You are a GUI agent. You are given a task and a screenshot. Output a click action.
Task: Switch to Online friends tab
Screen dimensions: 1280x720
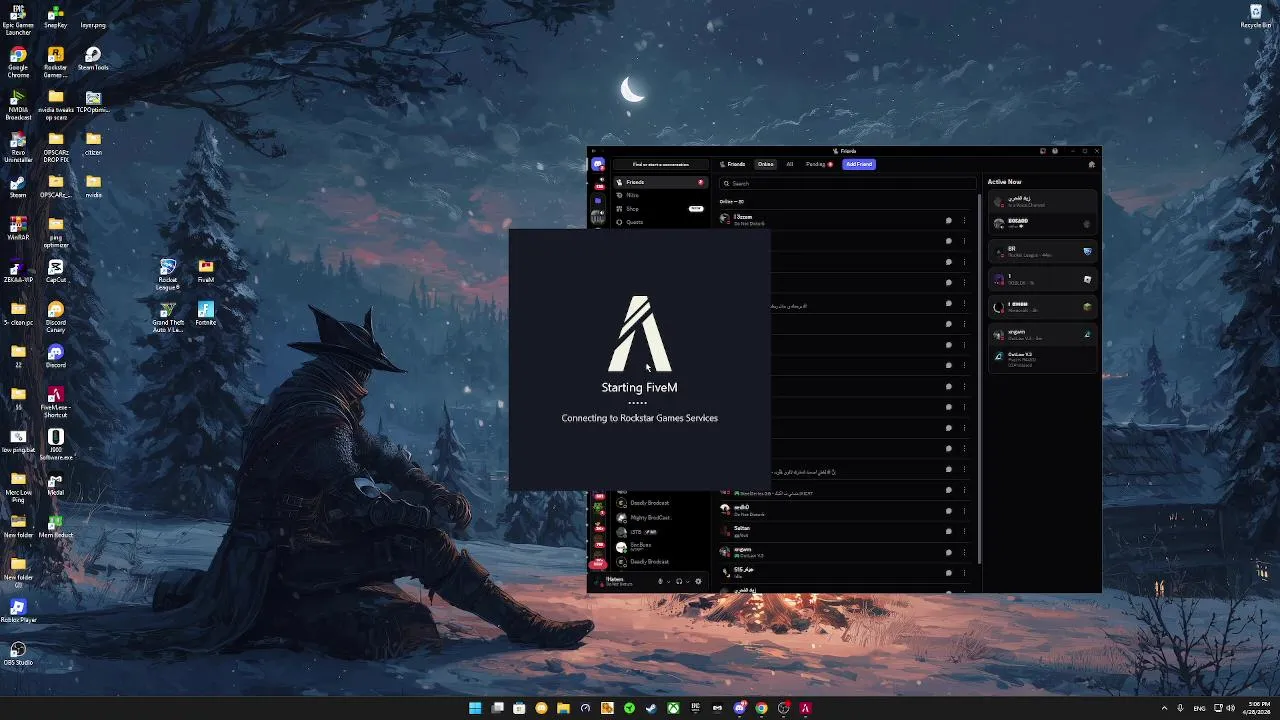(x=765, y=164)
